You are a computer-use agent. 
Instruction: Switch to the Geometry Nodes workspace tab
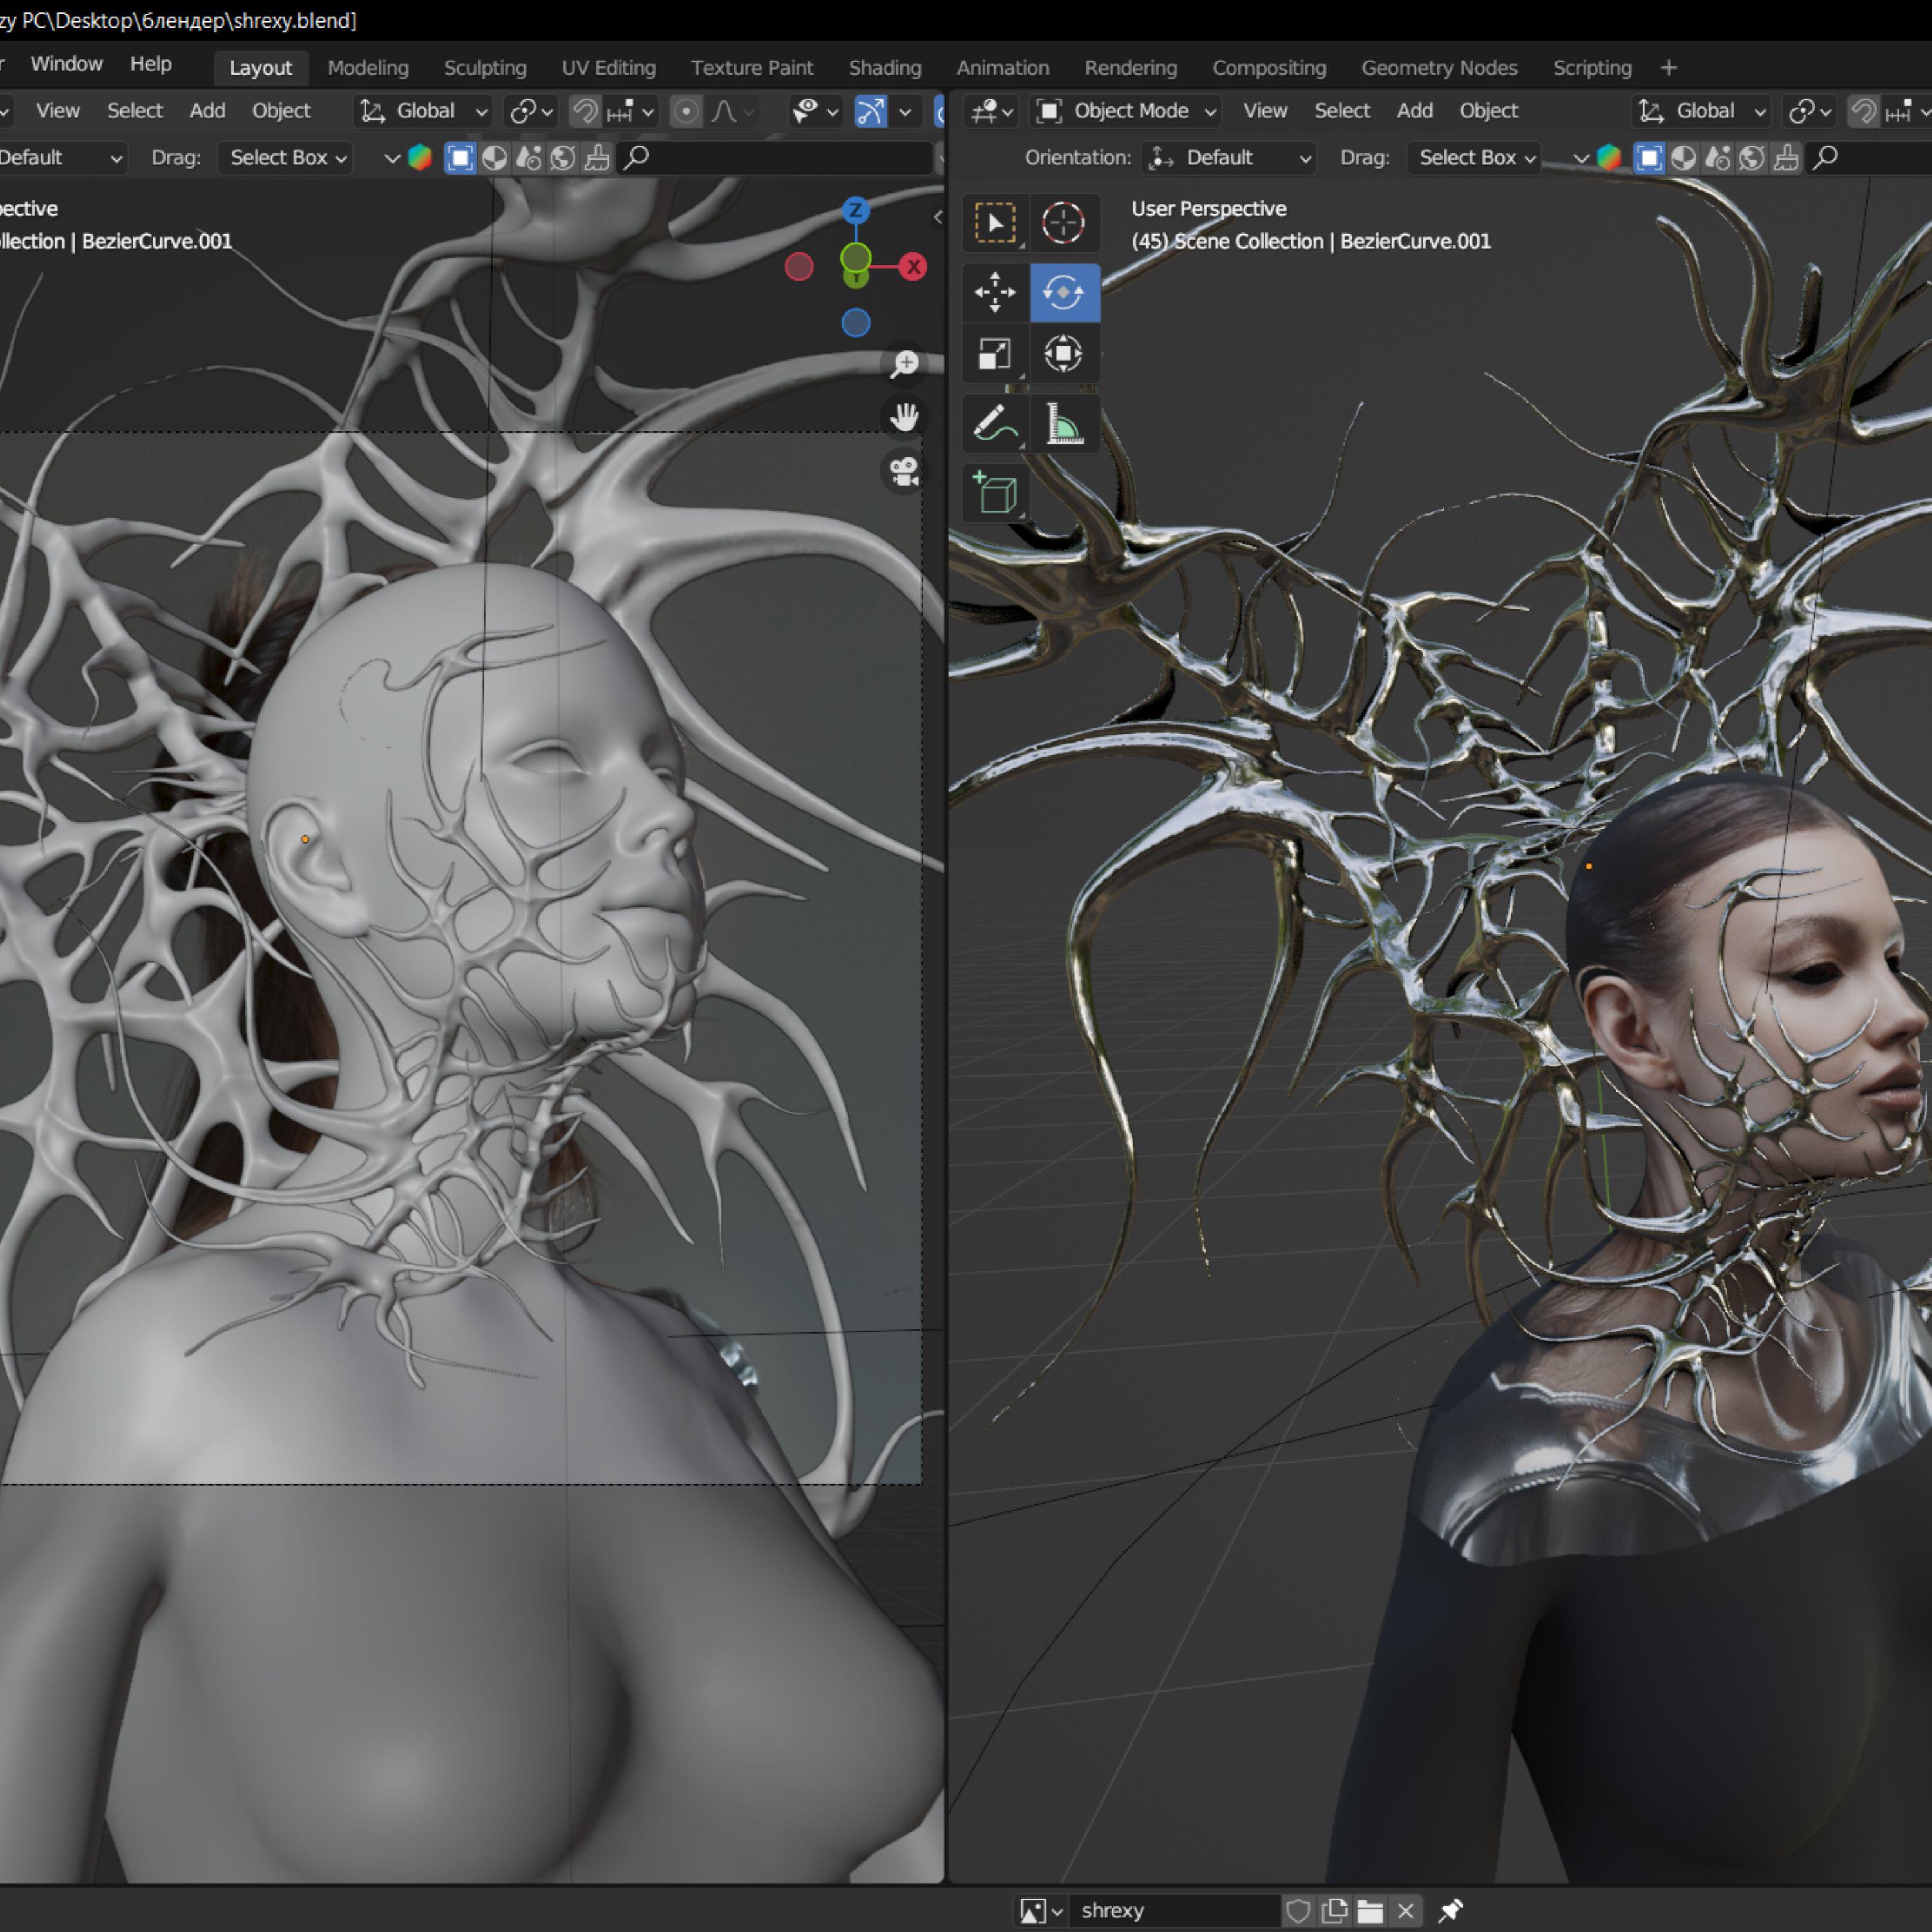[1439, 68]
